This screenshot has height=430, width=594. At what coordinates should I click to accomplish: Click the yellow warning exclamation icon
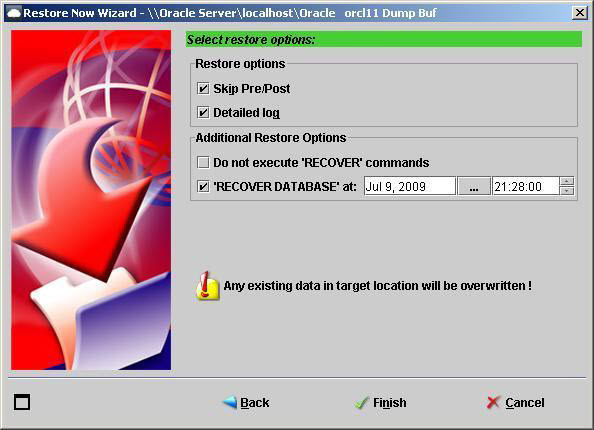[208, 286]
